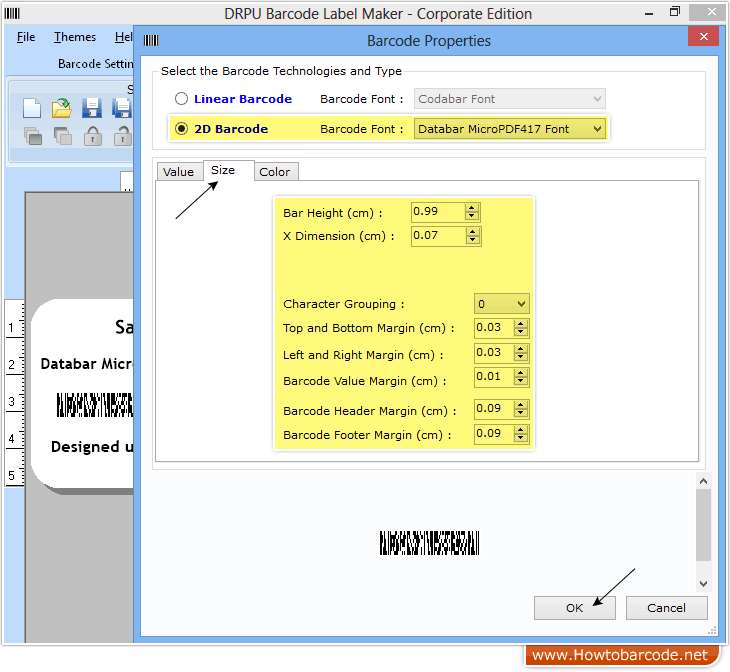Click 'Databar Micr' text on label canvas
The image size is (730, 672).
click(x=87, y=364)
